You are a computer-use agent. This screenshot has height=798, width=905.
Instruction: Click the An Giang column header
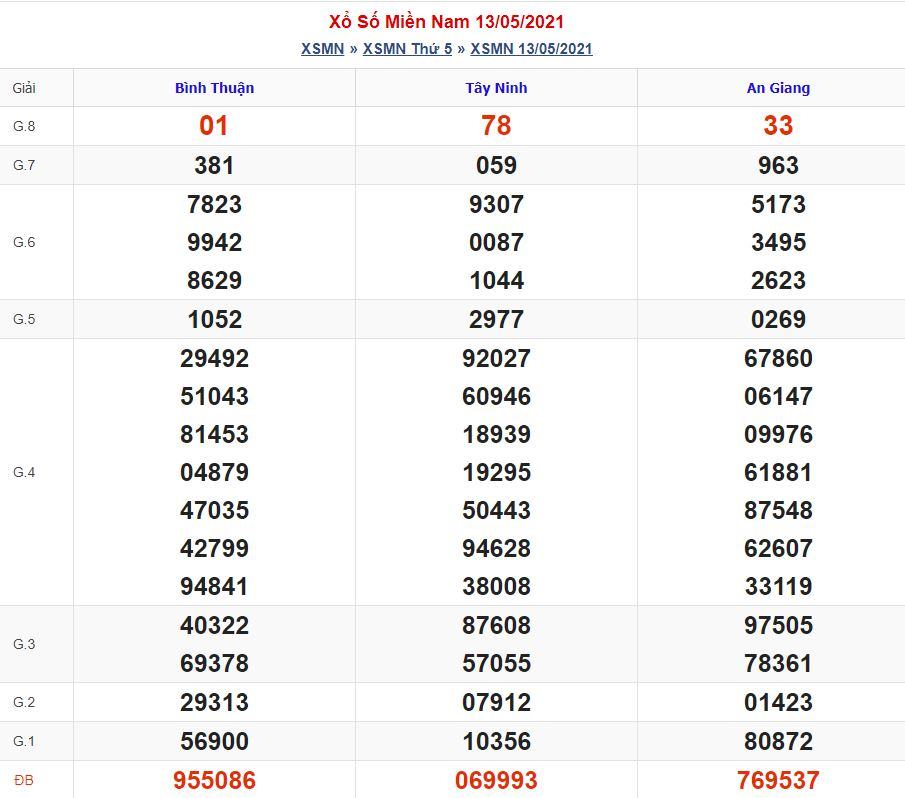coord(778,88)
